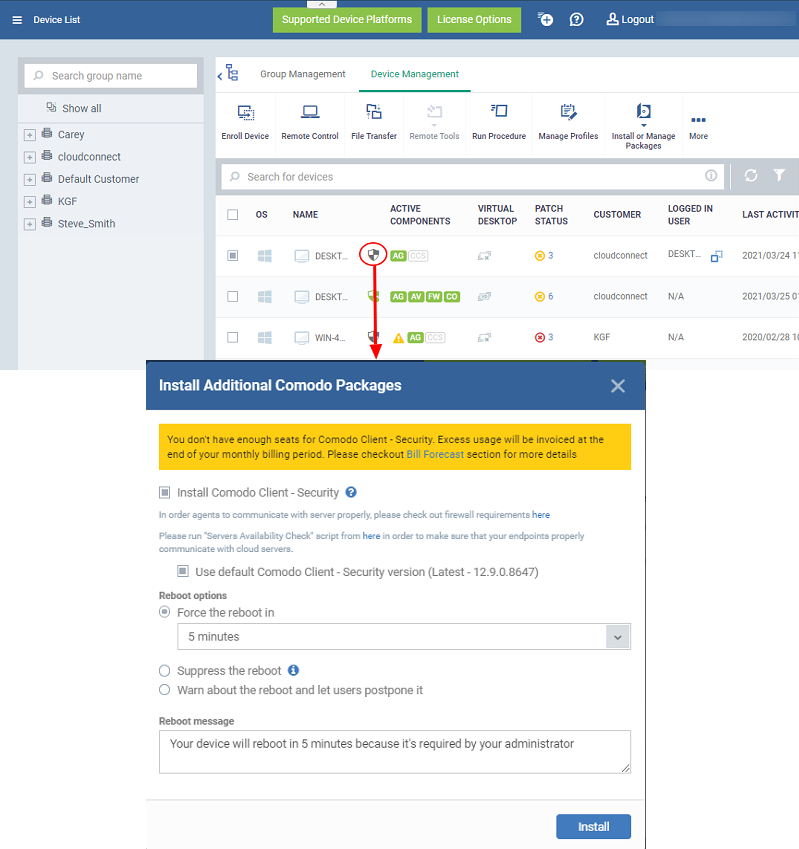Image resolution: width=799 pixels, height=849 pixels.
Task: Click the Search for devices field
Action: 473,177
